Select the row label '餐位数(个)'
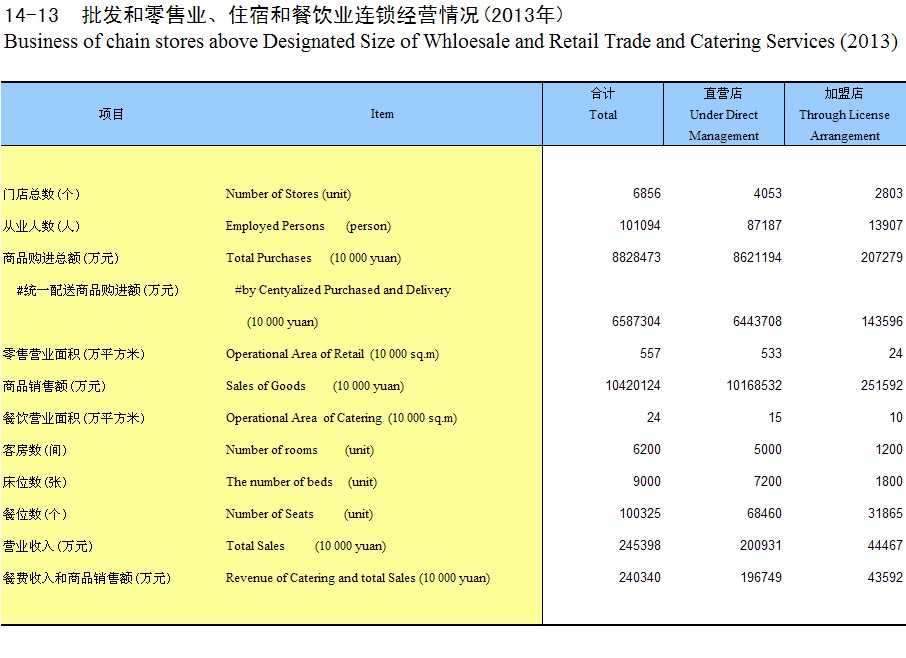This screenshot has height=658, width=906. (x=35, y=514)
